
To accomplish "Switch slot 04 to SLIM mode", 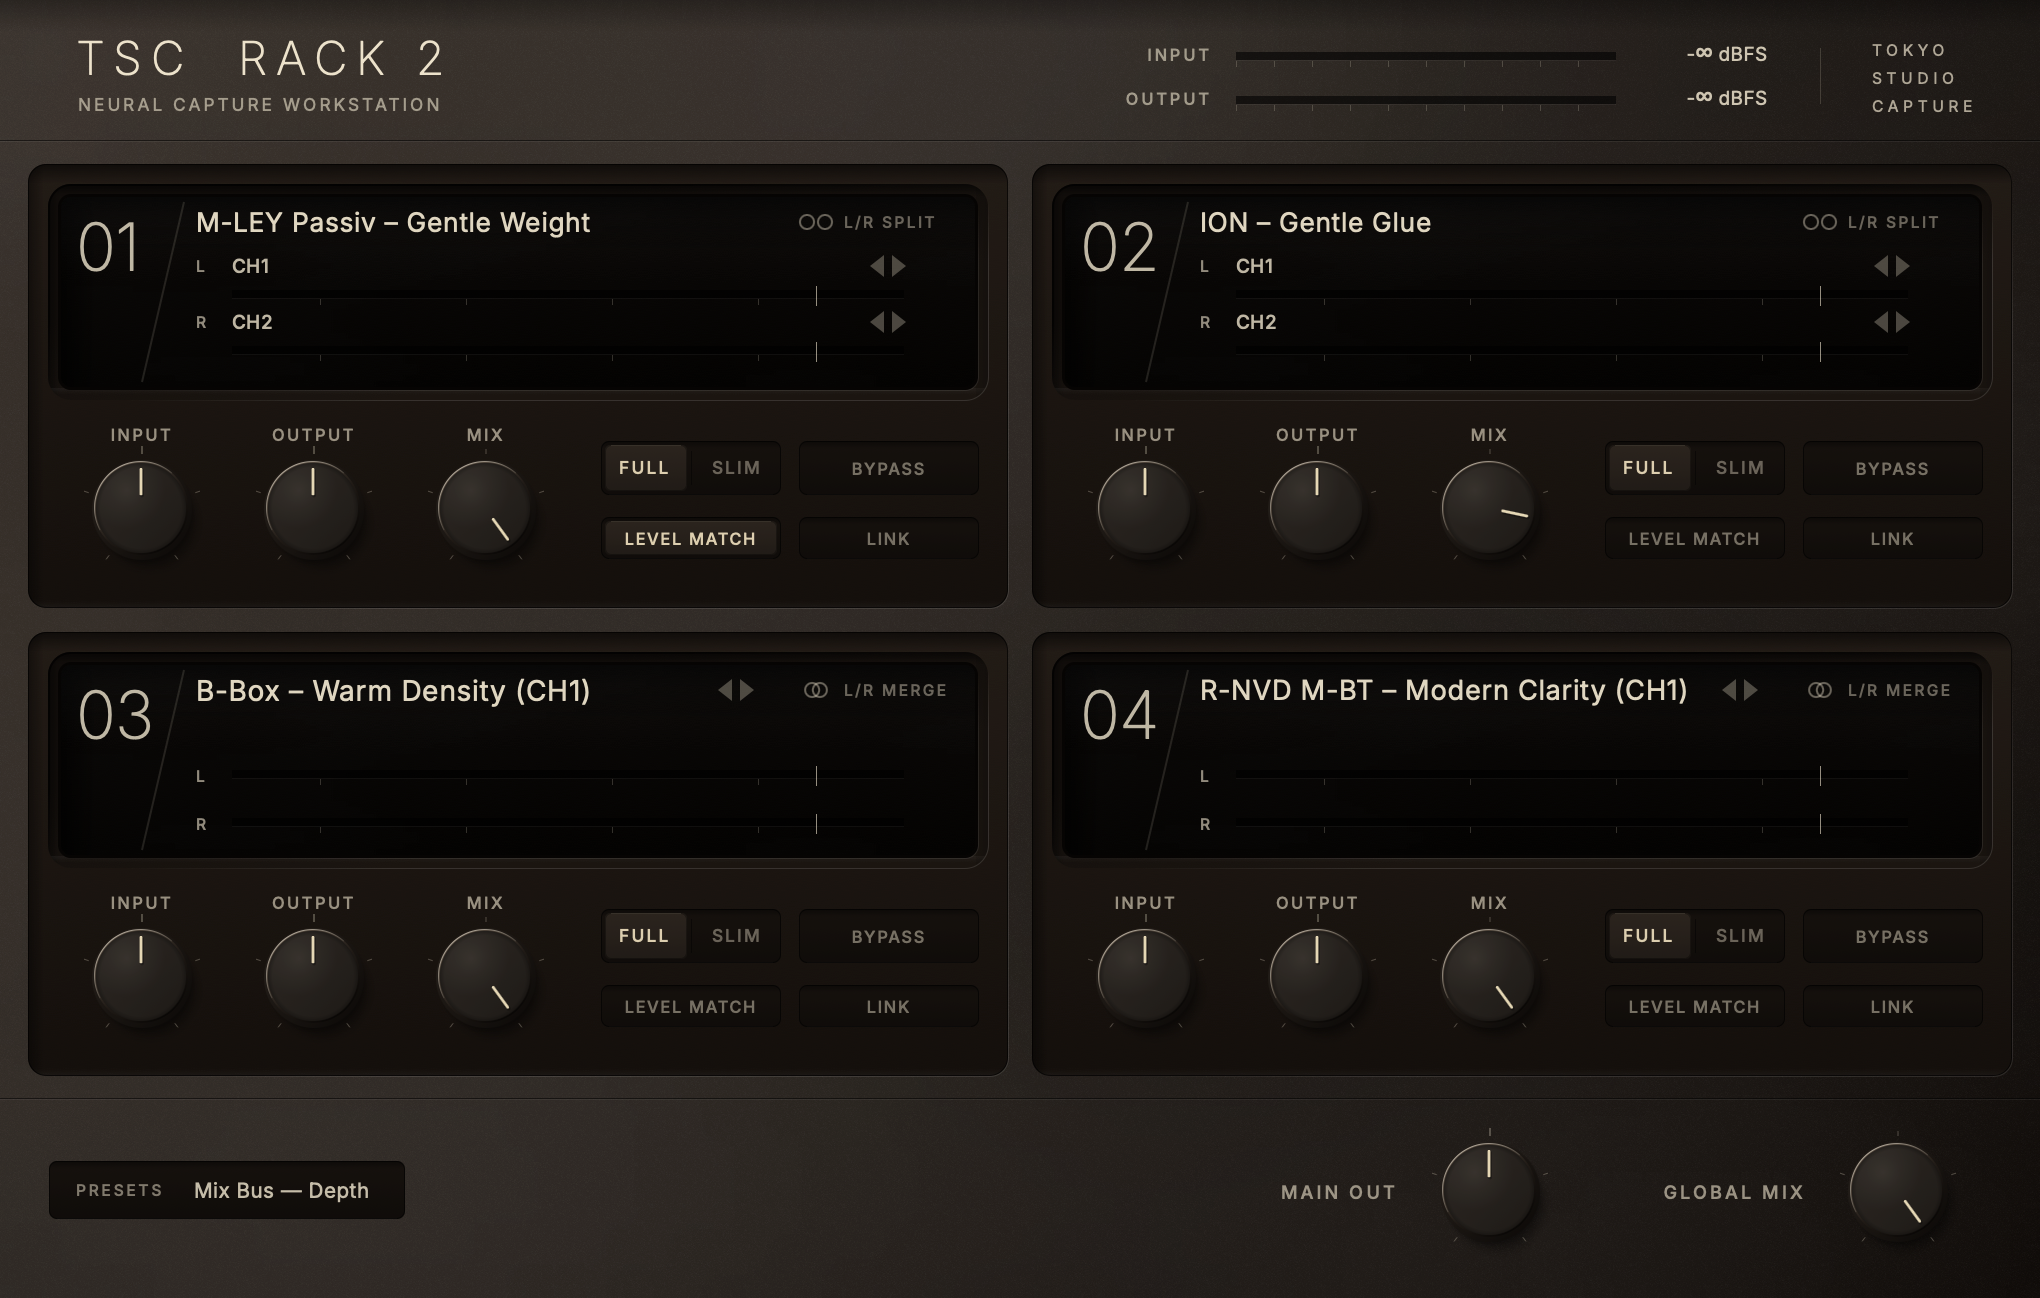I will pyautogui.click(x=1740, y=935).
